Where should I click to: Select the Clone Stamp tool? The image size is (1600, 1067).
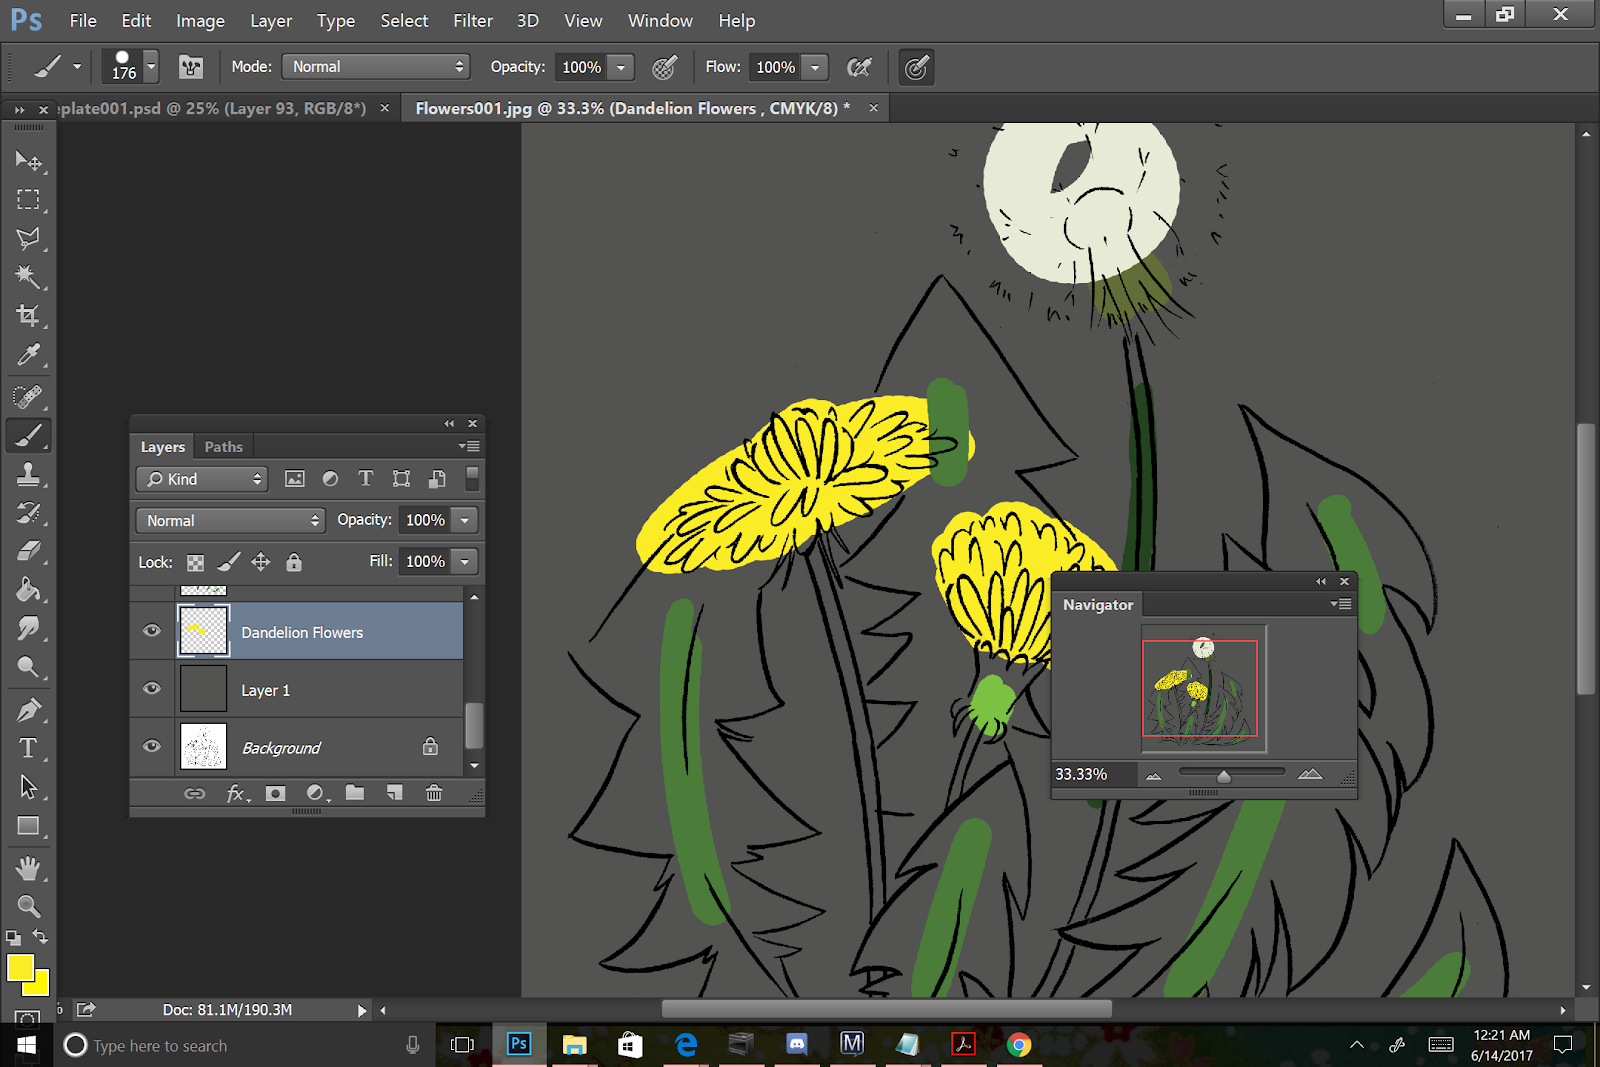[28, 474]
